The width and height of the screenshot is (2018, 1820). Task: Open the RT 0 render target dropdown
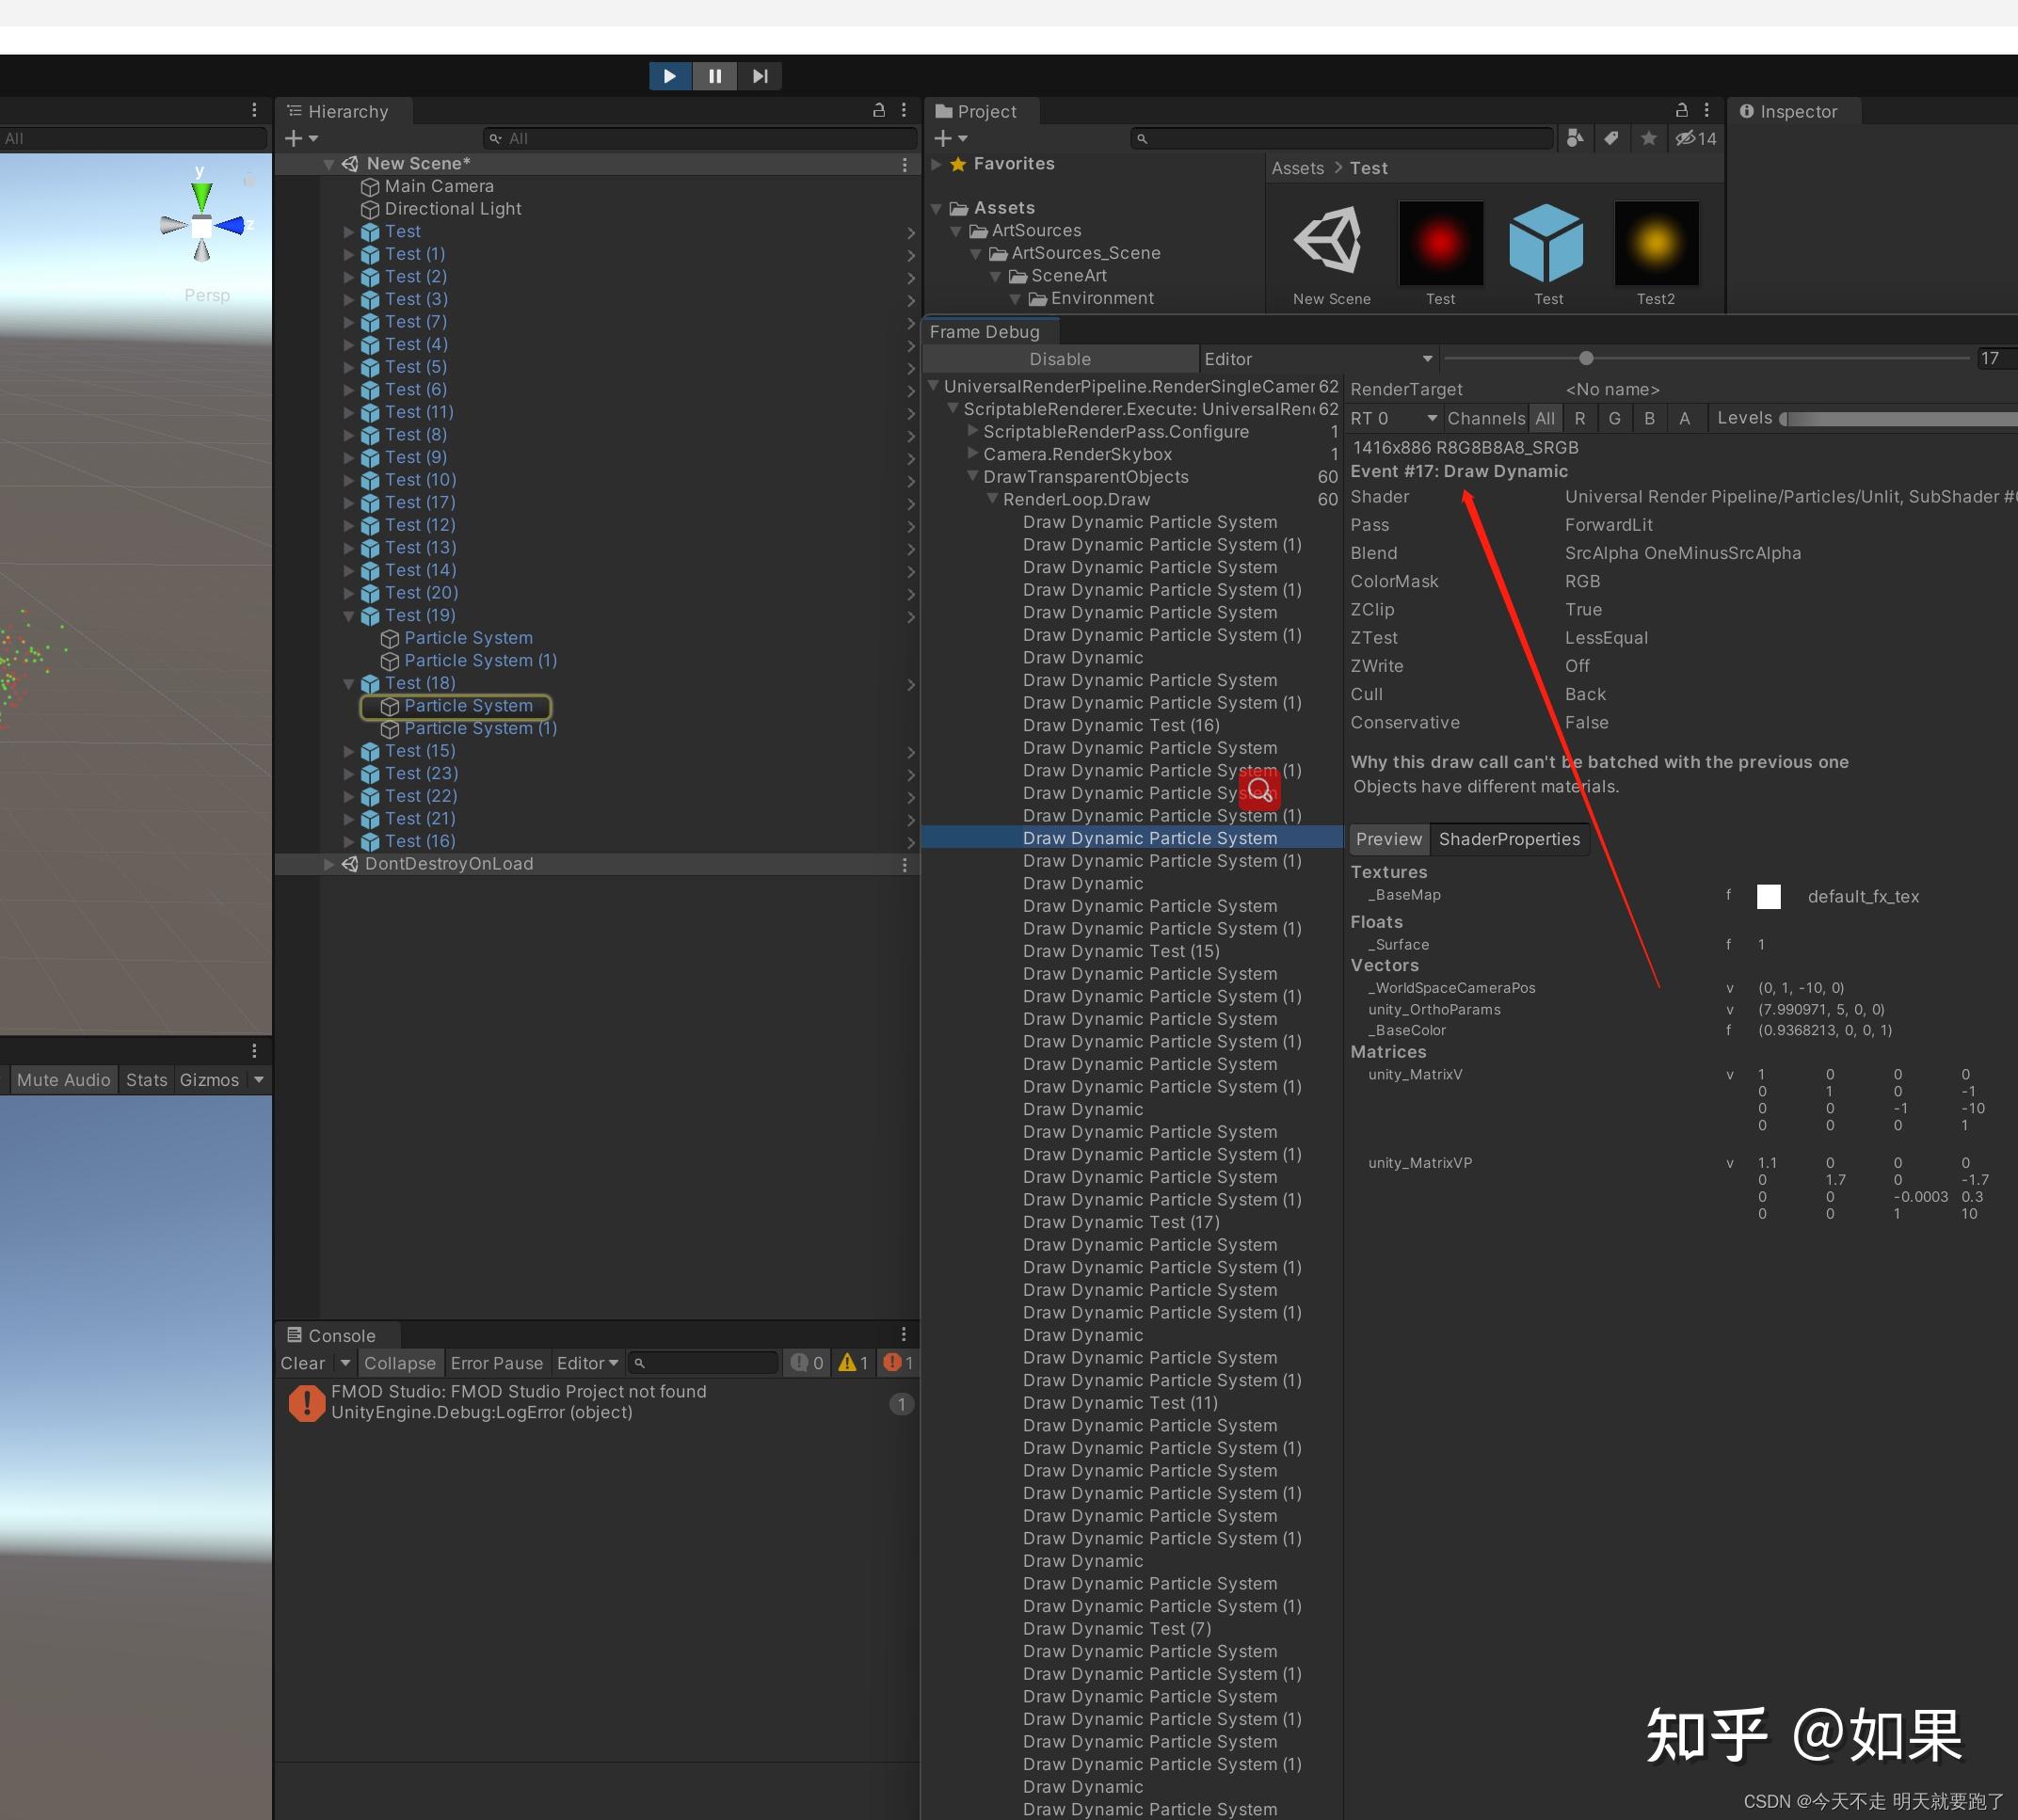click(1393, 418)
